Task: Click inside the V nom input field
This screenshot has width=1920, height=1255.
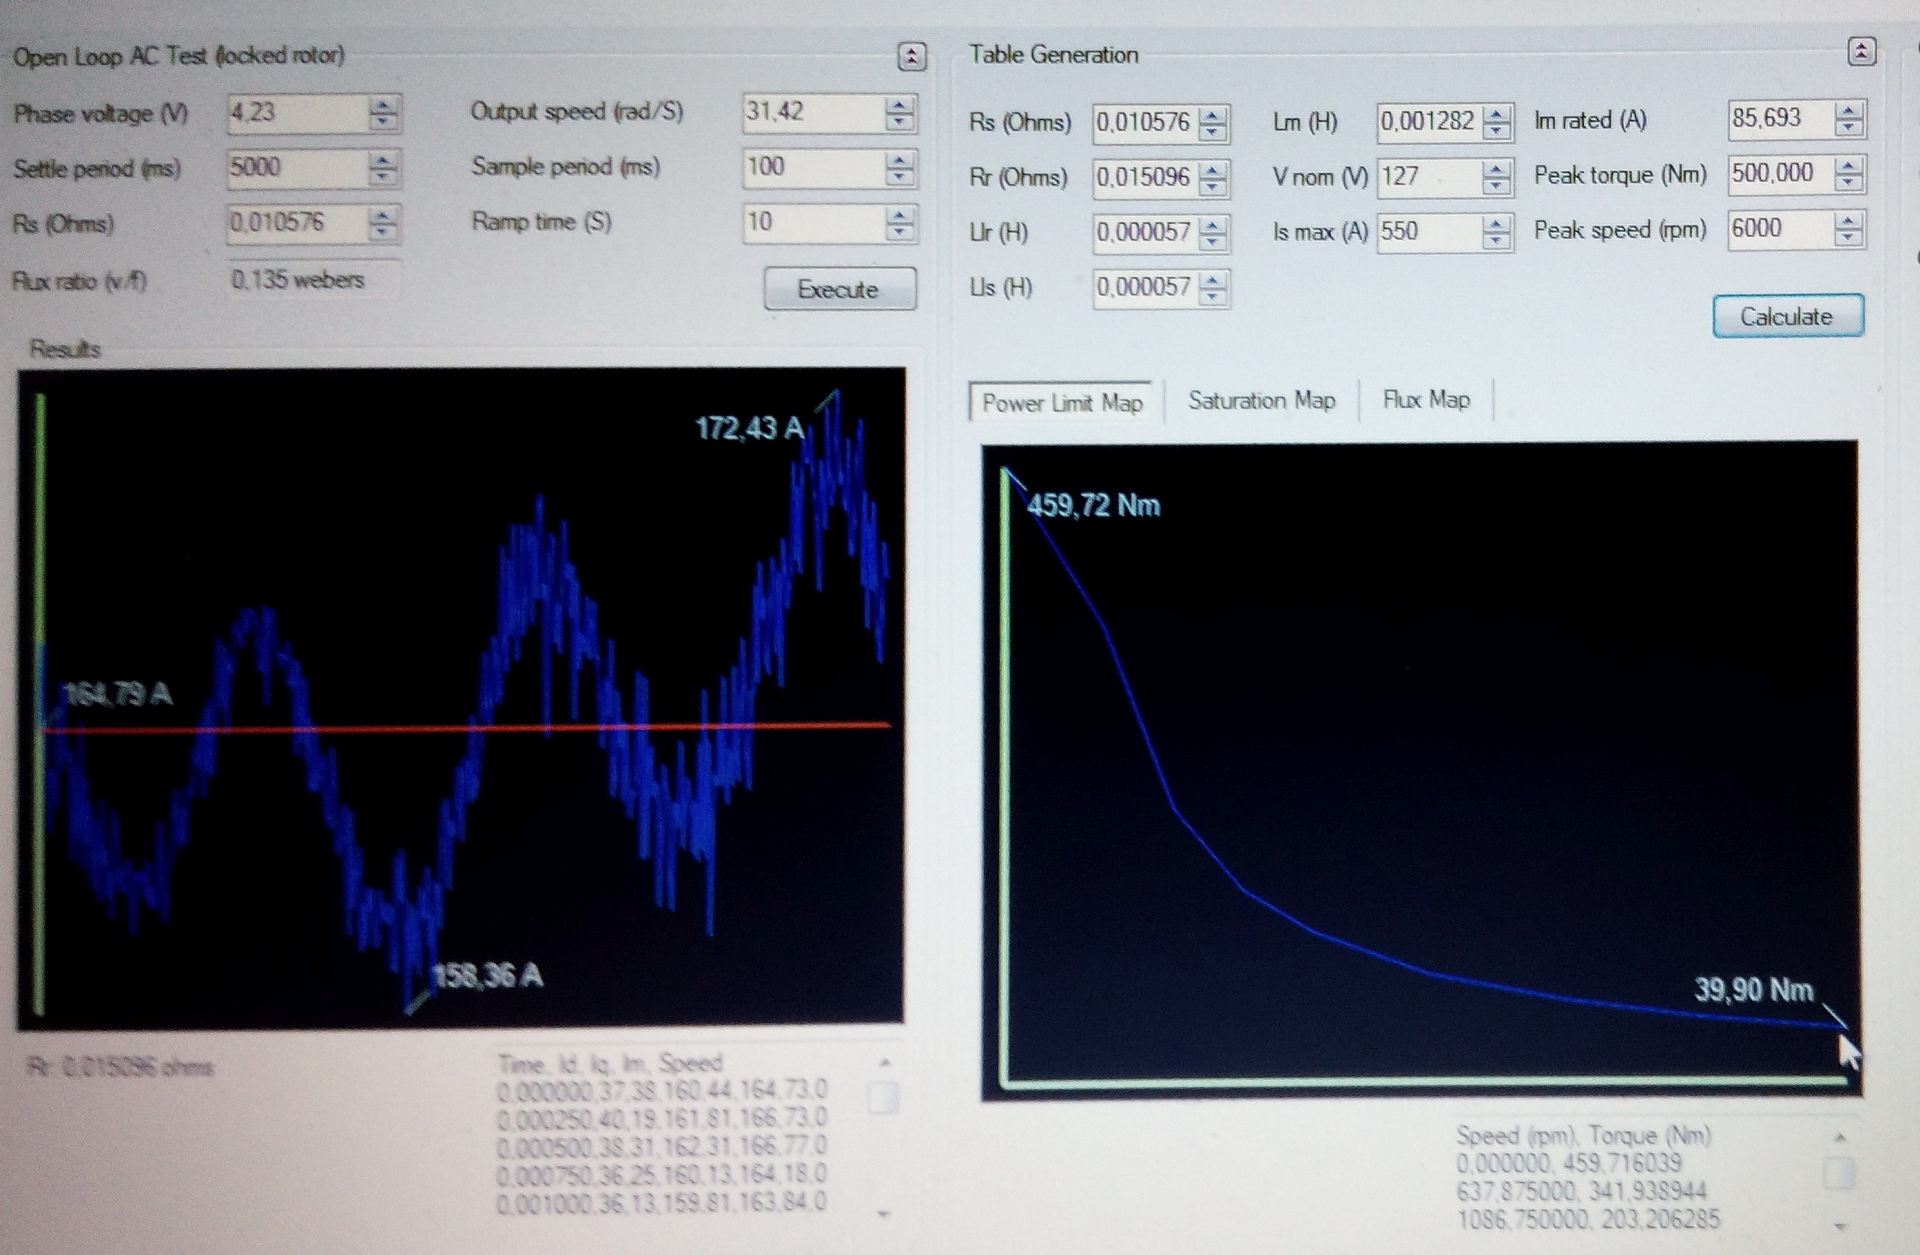Action: pyautogui.click(x=1425, y=177)
